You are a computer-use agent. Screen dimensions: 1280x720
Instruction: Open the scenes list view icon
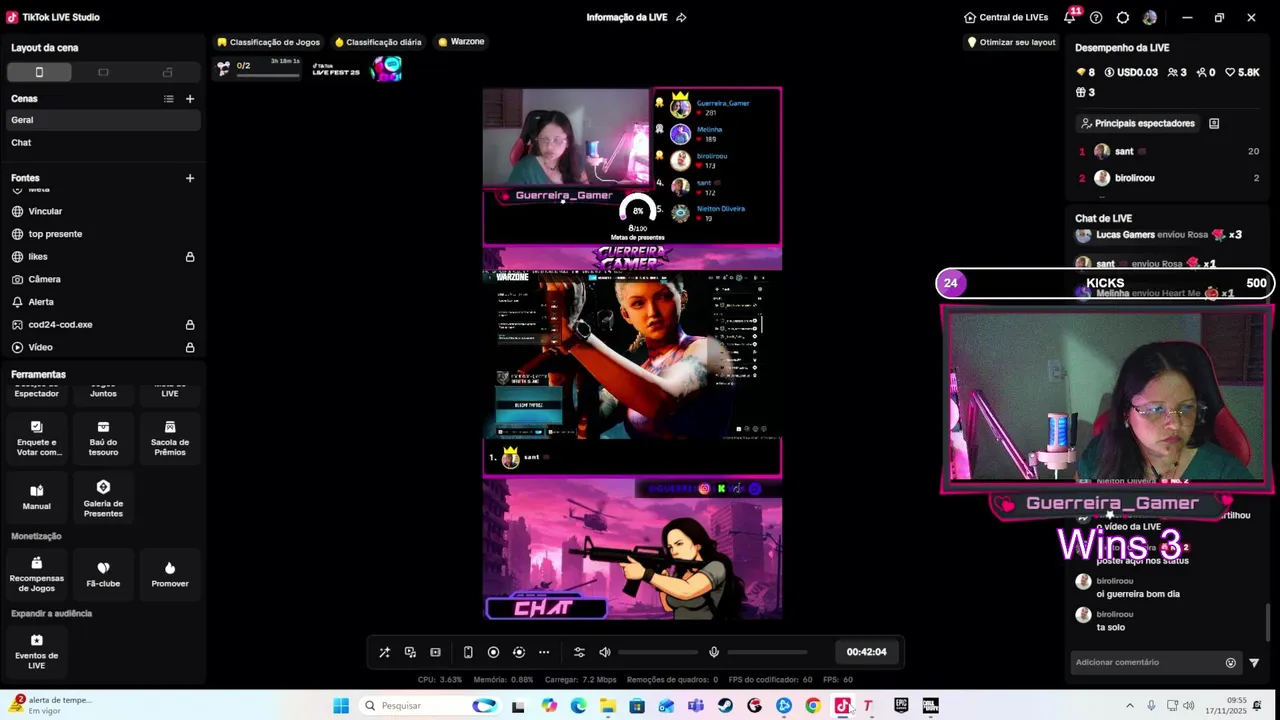[x=168, y=99]
